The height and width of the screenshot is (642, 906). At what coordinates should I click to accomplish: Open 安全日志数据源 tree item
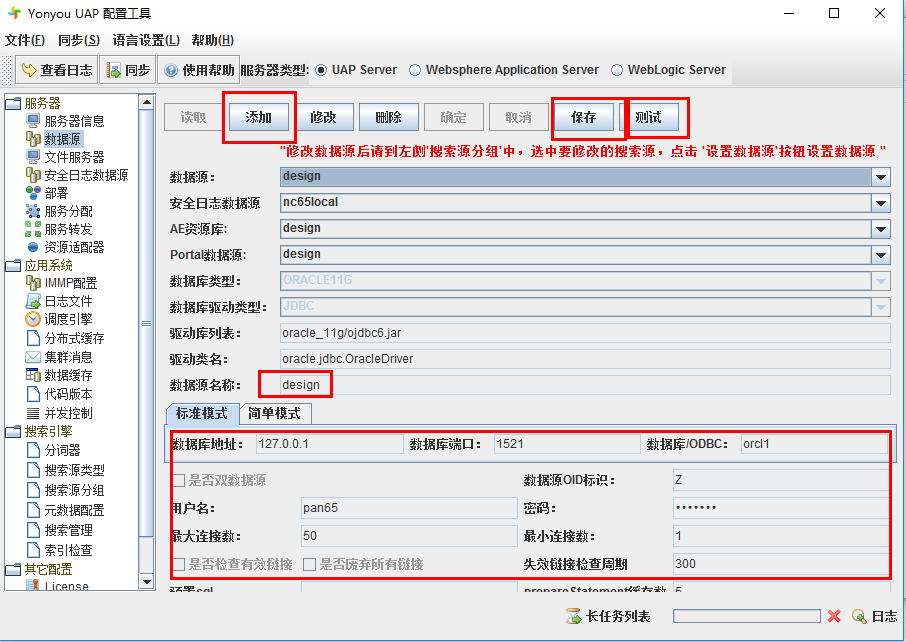point(85,175)
